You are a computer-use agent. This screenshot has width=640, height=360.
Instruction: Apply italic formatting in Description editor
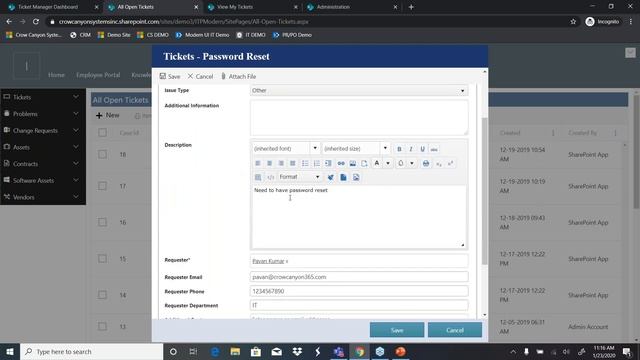click(x=411, y=149)
